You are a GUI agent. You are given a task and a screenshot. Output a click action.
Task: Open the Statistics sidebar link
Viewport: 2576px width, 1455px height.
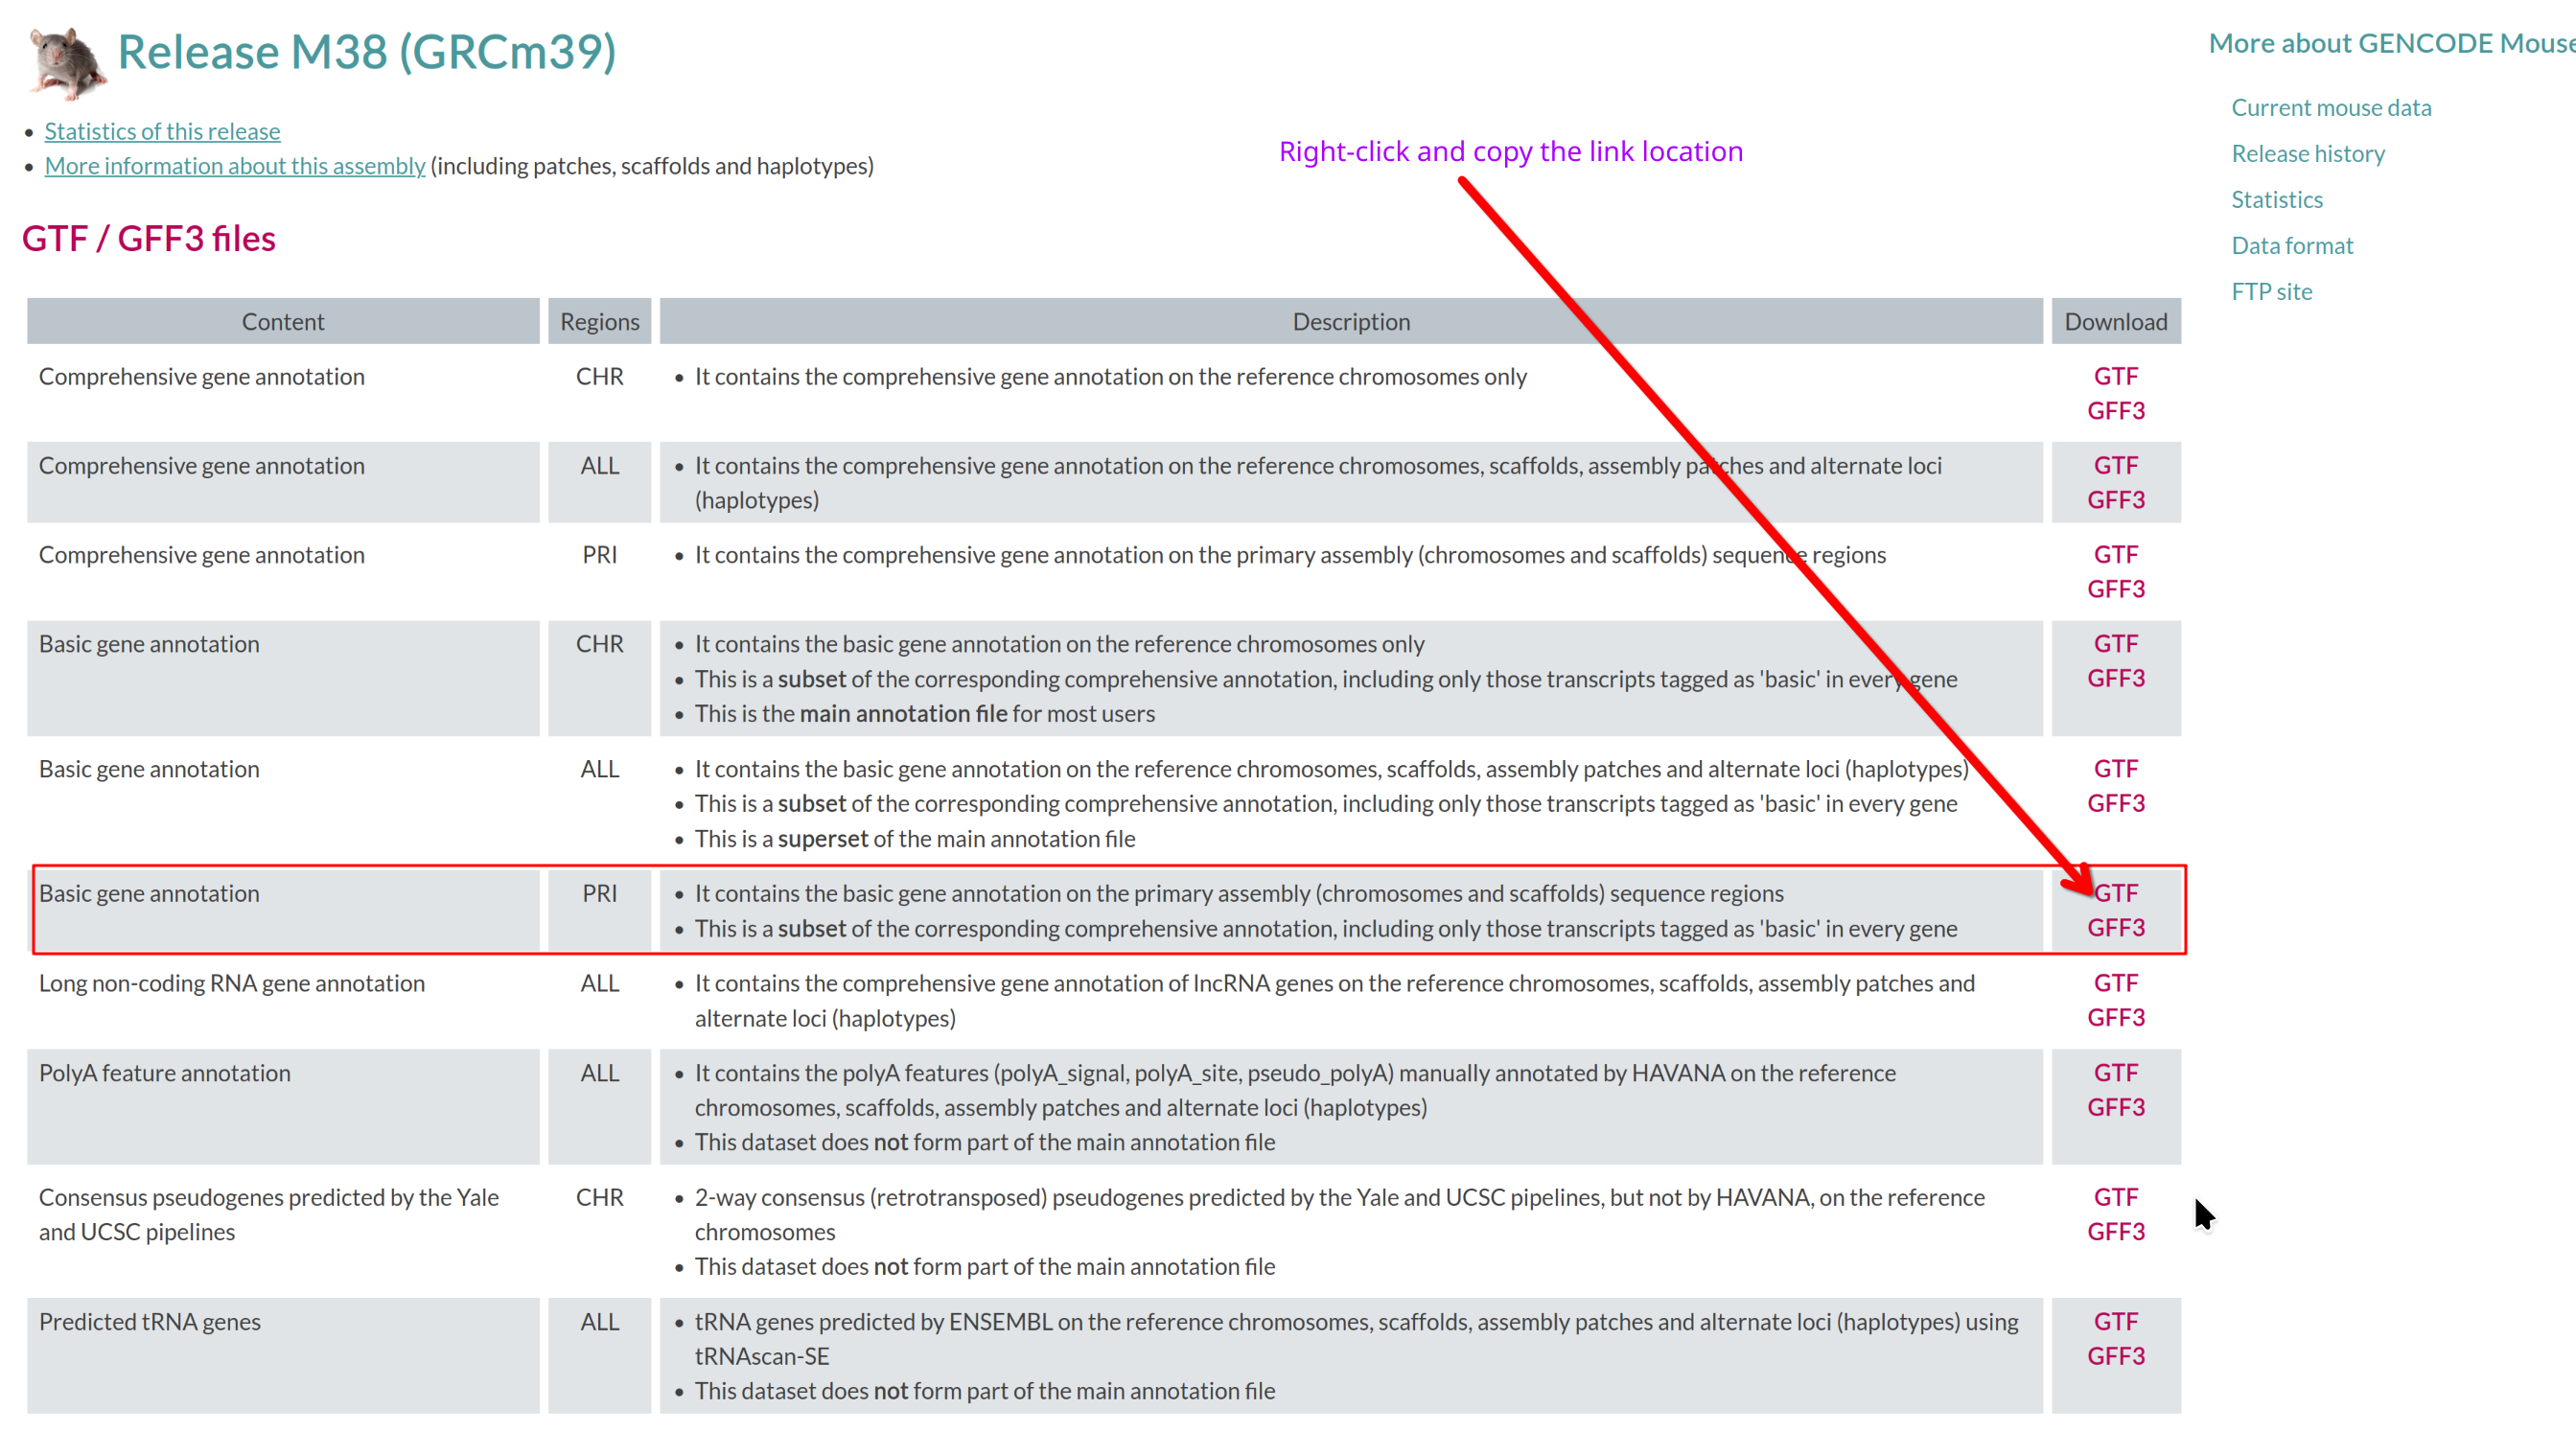(x=2277, y=199)
